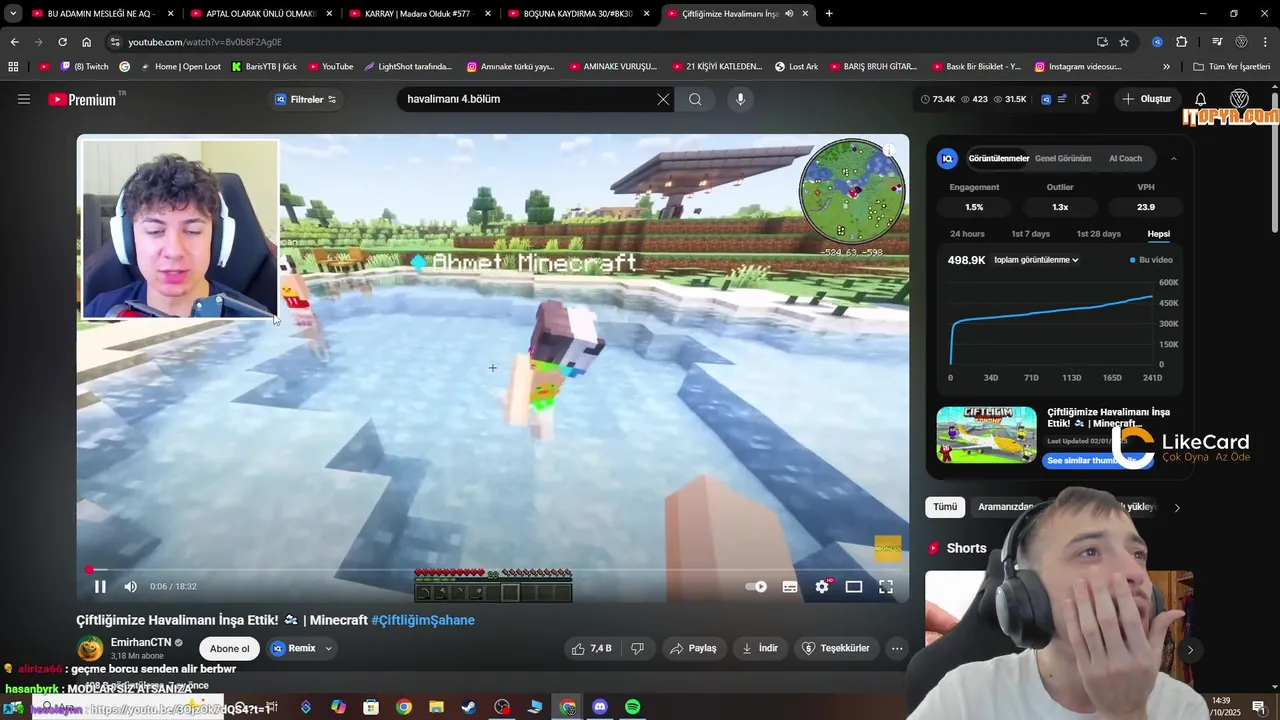Viewport: 1280px width, 720px height.
Task: Click the Oluştur create button
Action: pos(1146,99)
